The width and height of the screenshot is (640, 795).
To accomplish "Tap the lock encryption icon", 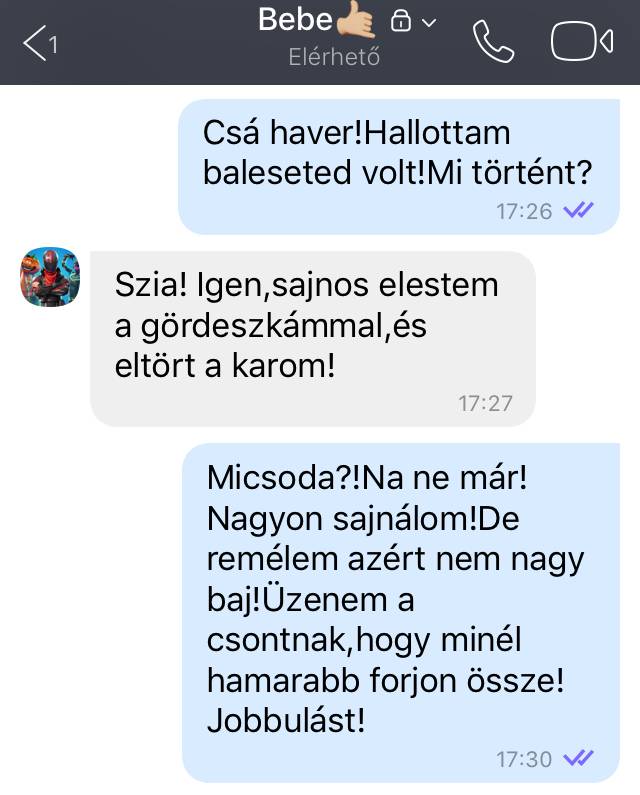I will [x=401, y=21].
